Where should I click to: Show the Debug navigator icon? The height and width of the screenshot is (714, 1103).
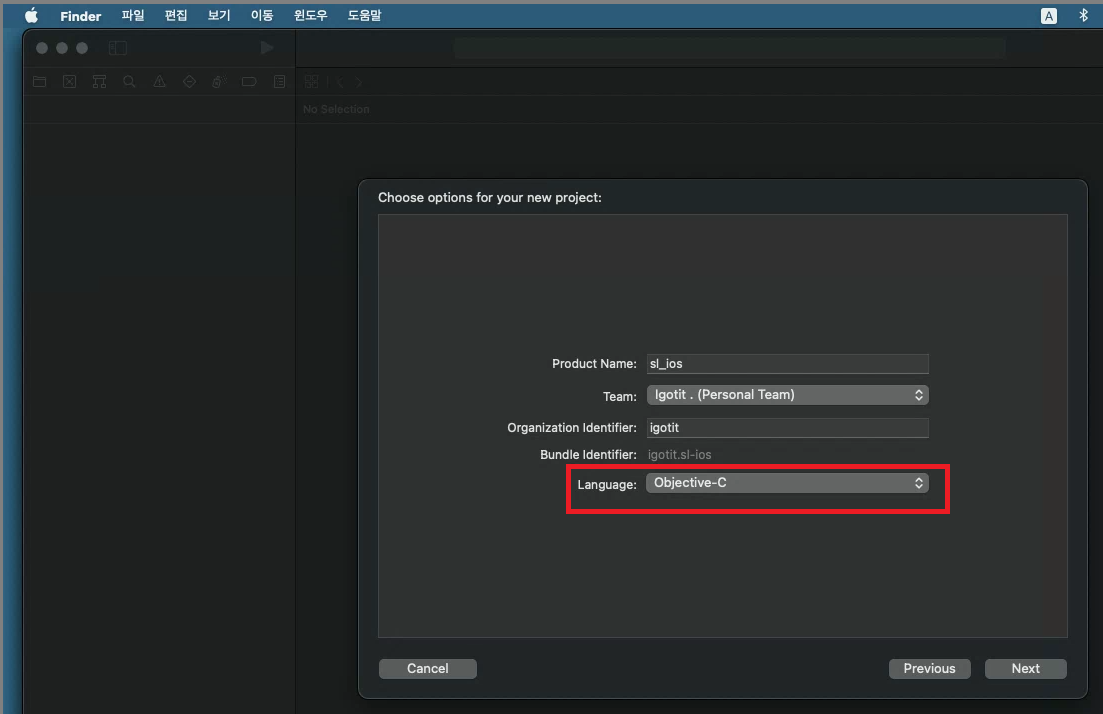(x=219, y=82)
